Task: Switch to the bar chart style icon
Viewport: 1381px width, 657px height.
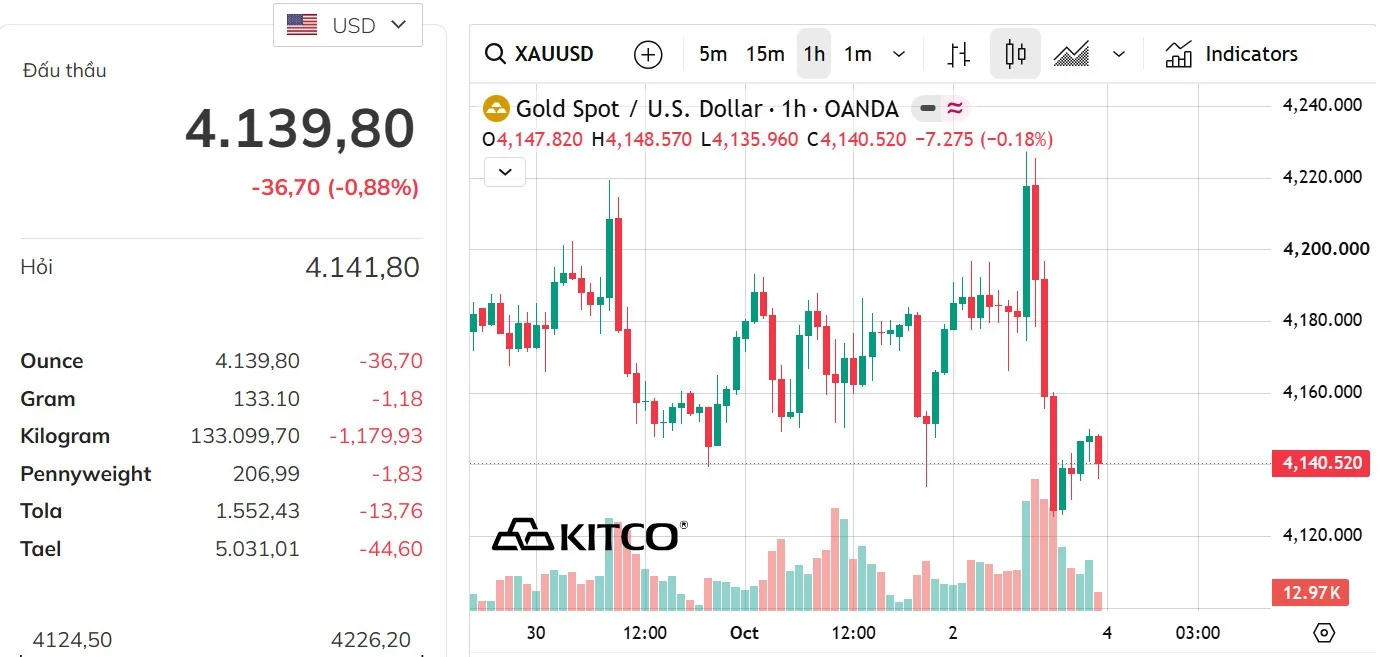Action: point(959,54)
